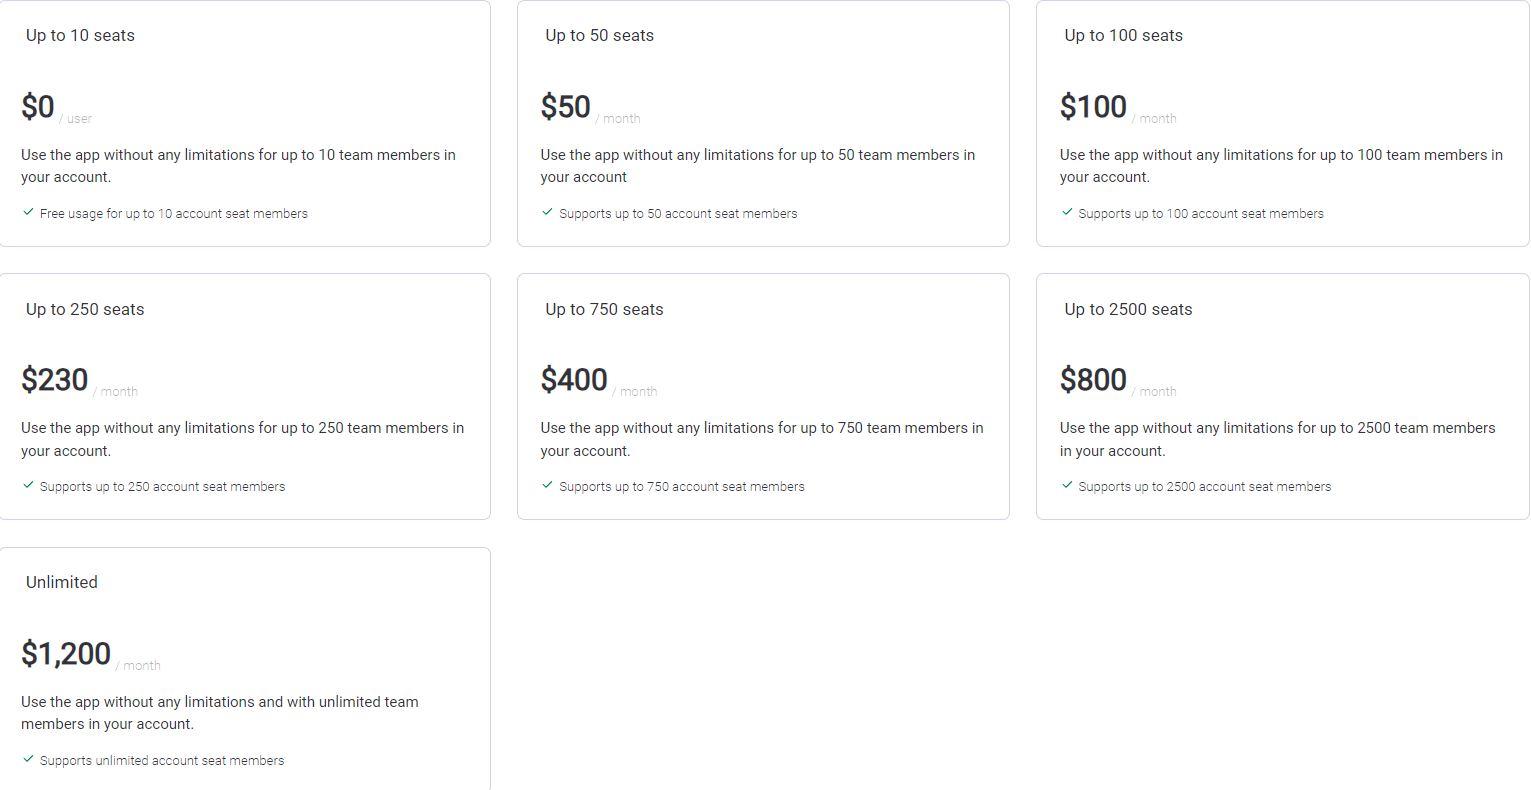Pick the $230 per month price

(x=55, y=380)
